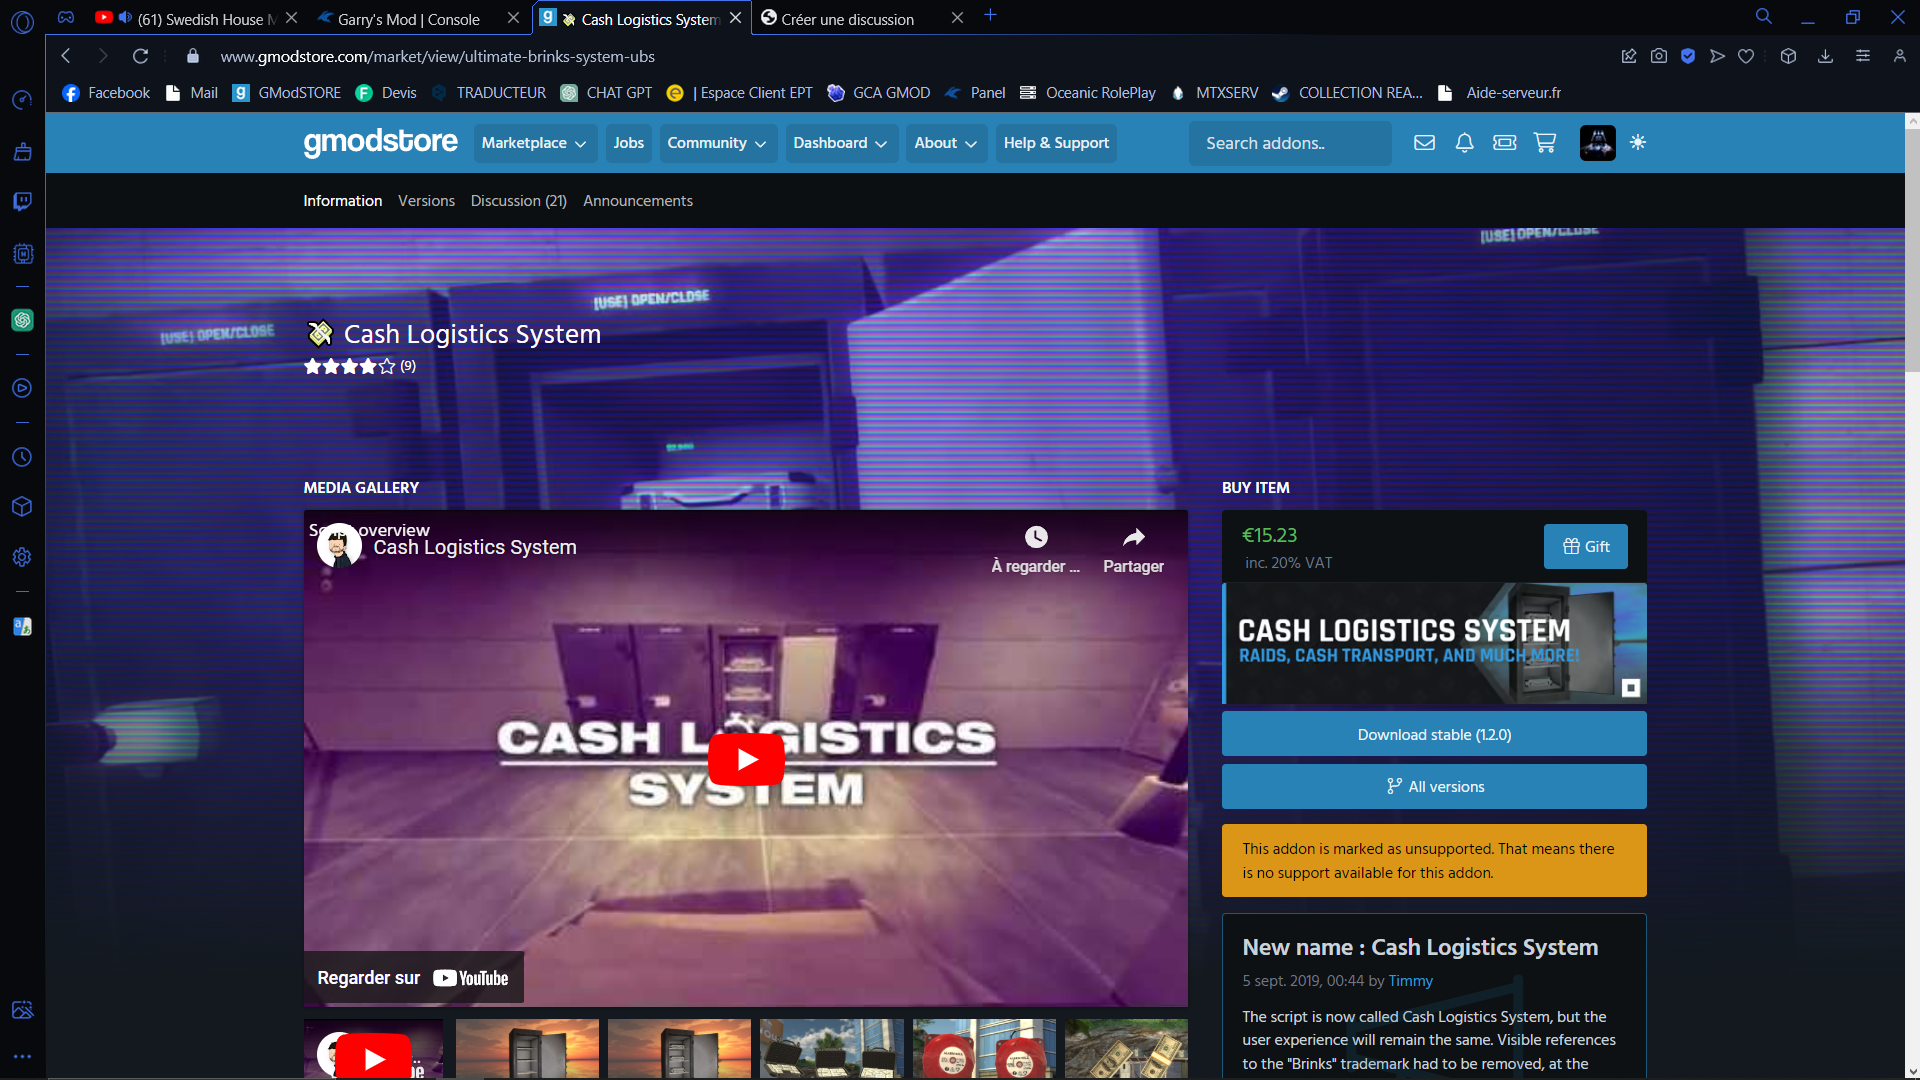Image resolution: width=1920 pixels, height=1080 pixels.
Task: Open the shopping cart
Action: point(1544,143)
